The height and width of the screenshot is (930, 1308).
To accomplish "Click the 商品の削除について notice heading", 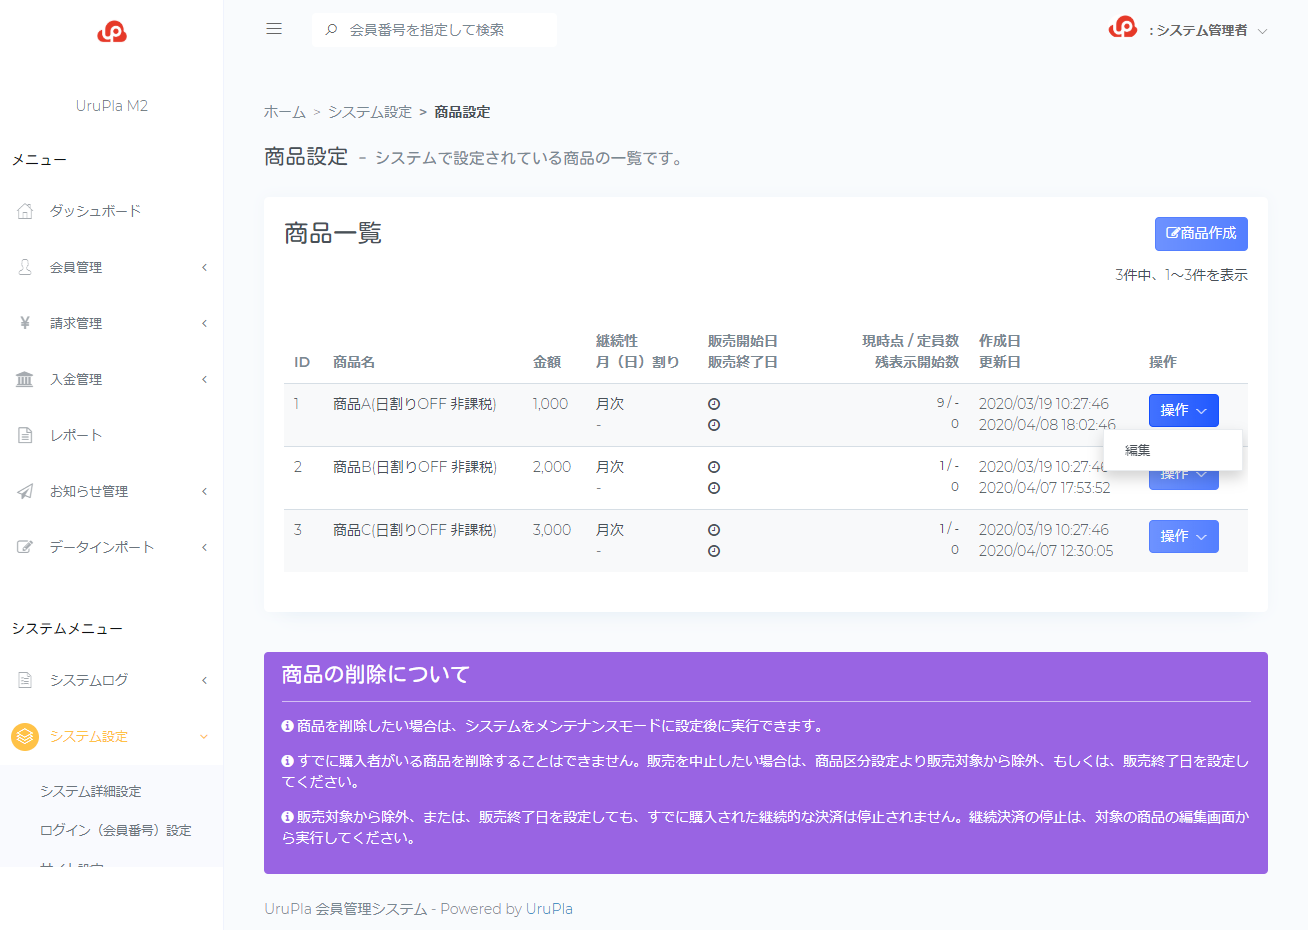I will click(x=375, y=675).
